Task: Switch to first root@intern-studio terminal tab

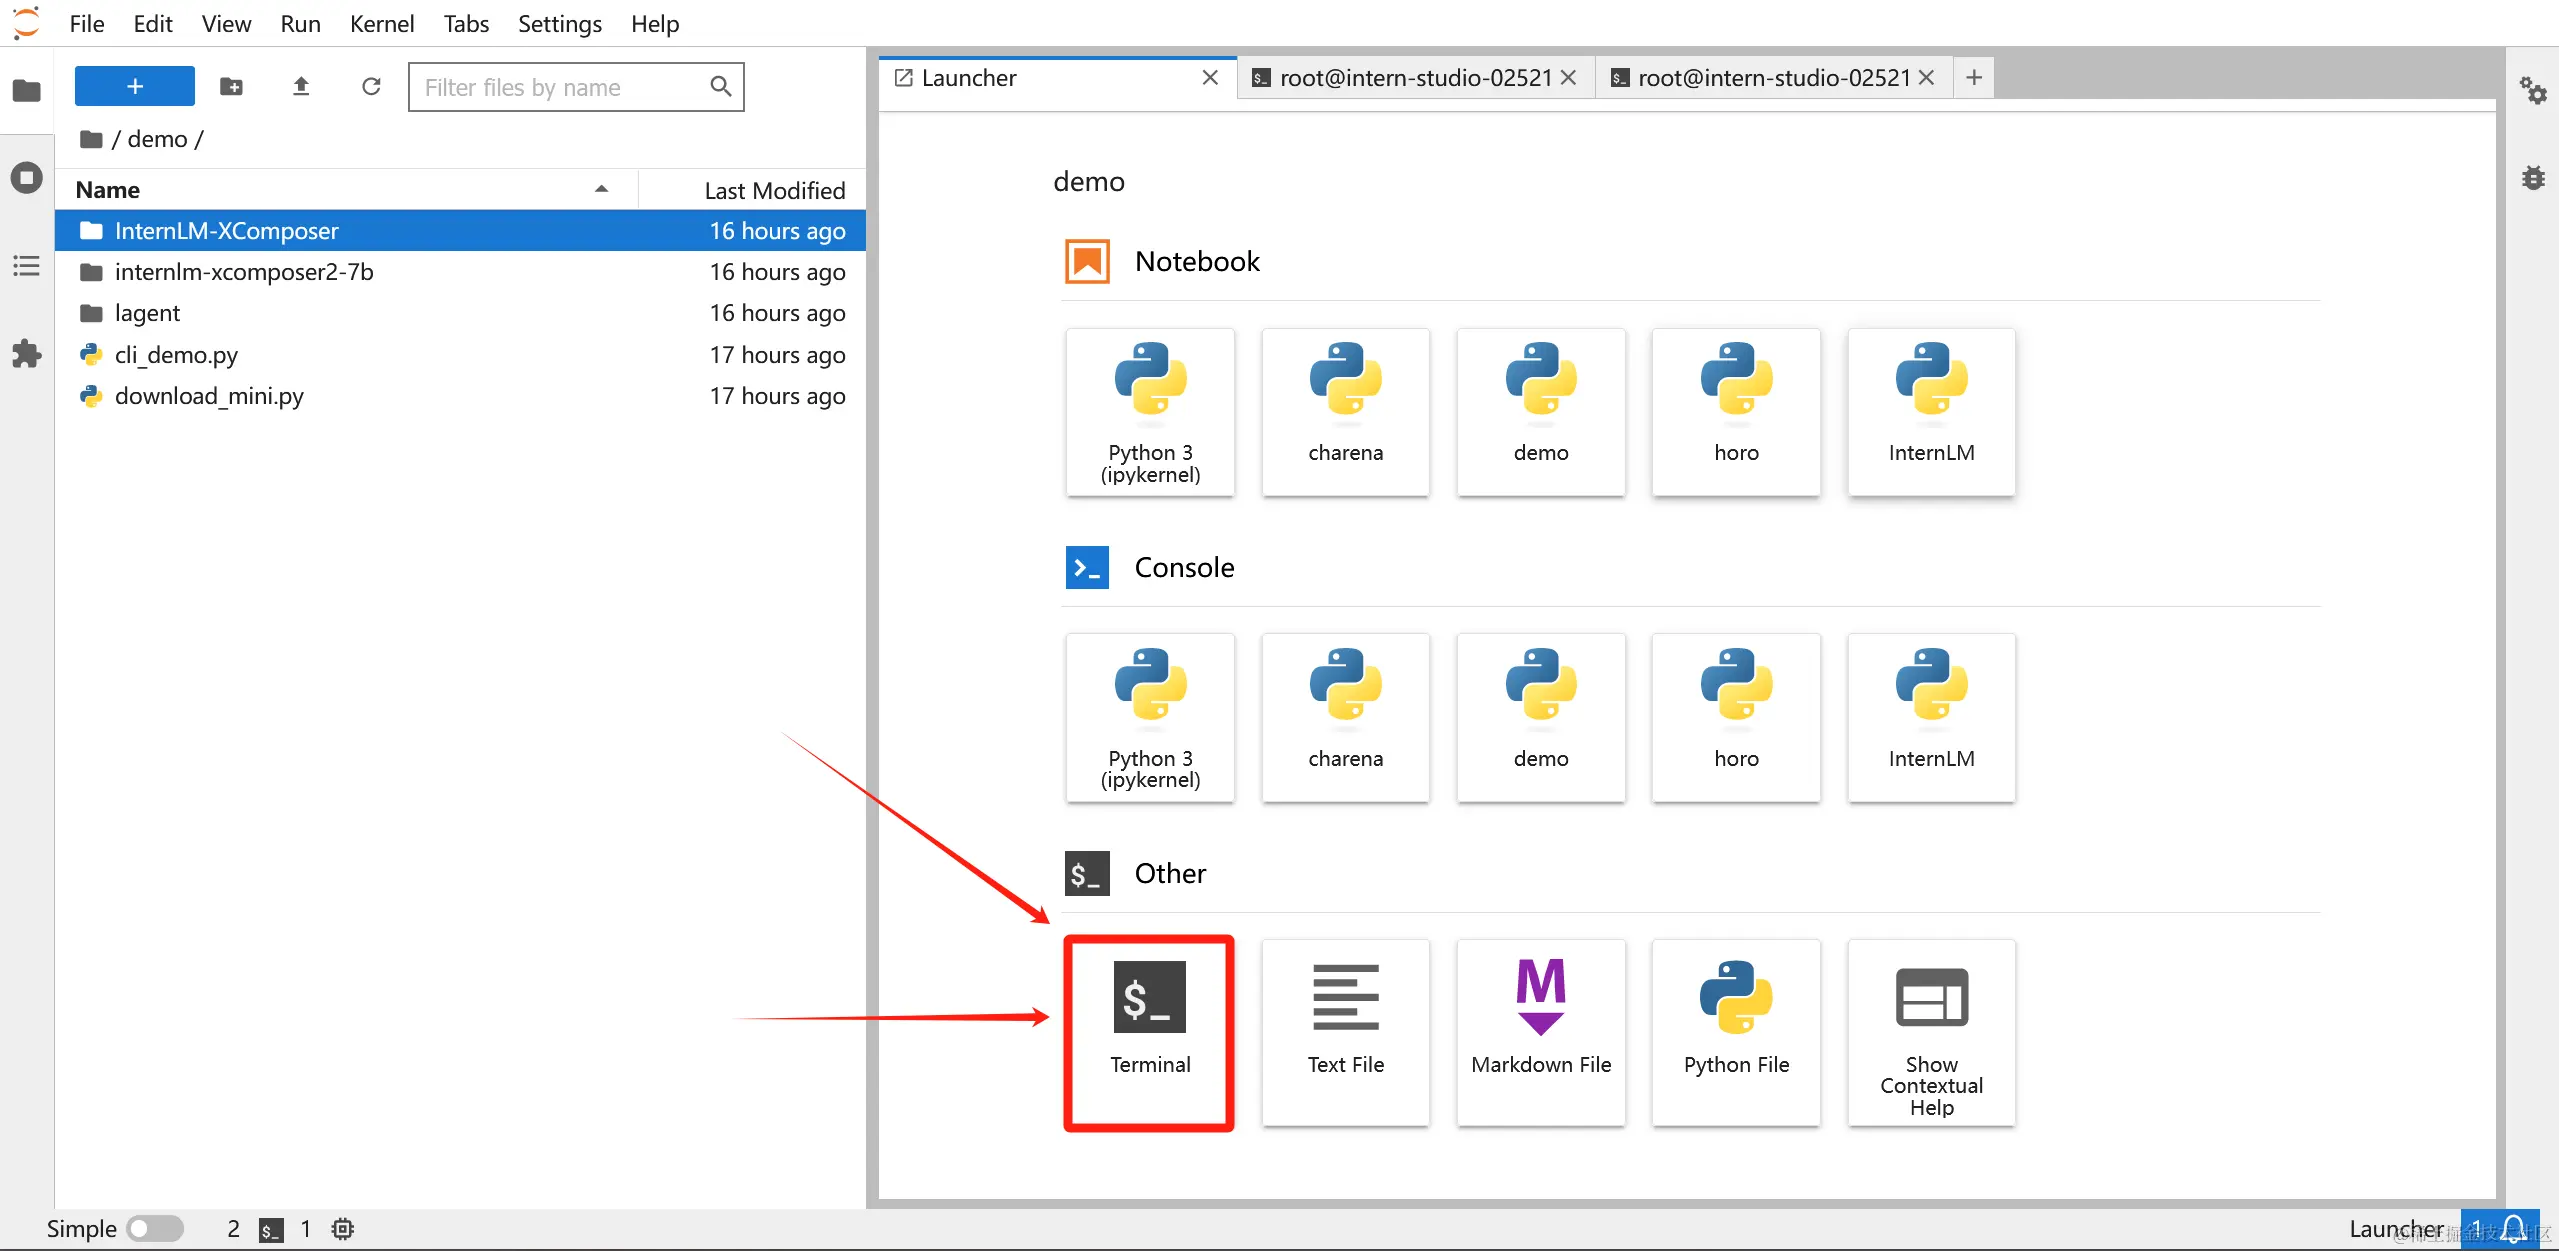Action: tap(1413, 78)
